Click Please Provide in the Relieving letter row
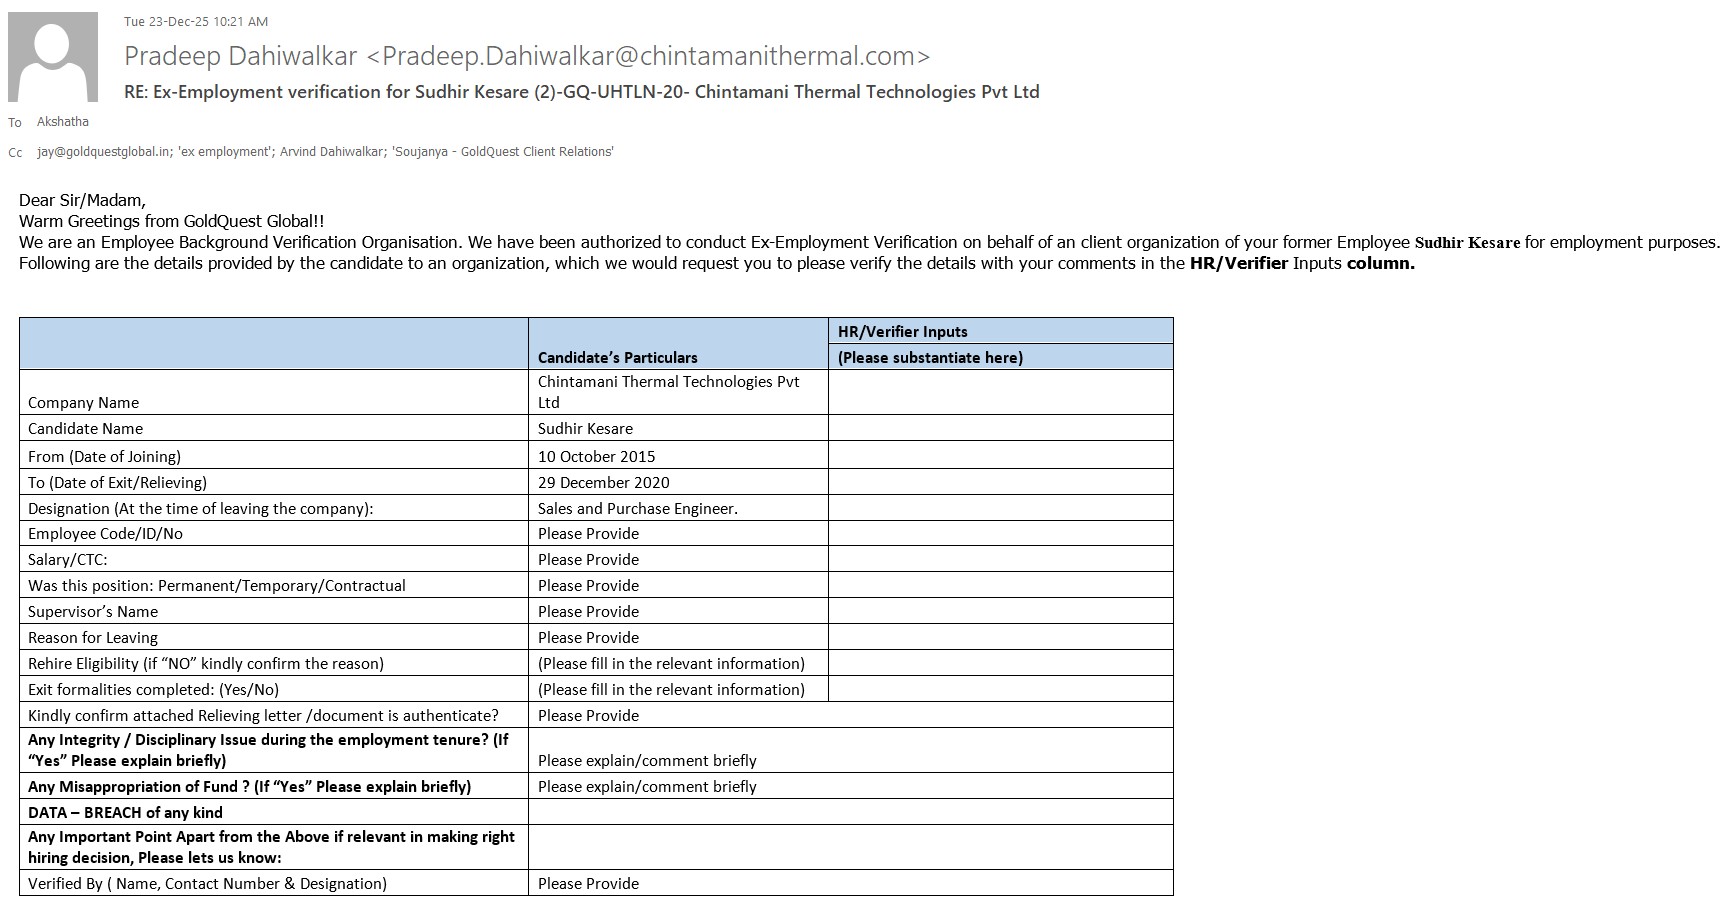1726x903 pixels. coord(588,715)
